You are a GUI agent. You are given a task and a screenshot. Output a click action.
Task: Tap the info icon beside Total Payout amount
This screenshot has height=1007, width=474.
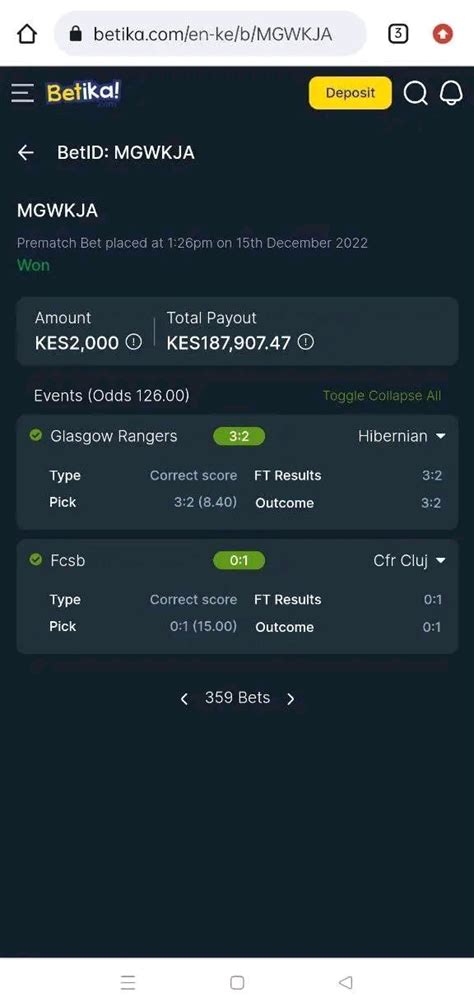point(307,342)
